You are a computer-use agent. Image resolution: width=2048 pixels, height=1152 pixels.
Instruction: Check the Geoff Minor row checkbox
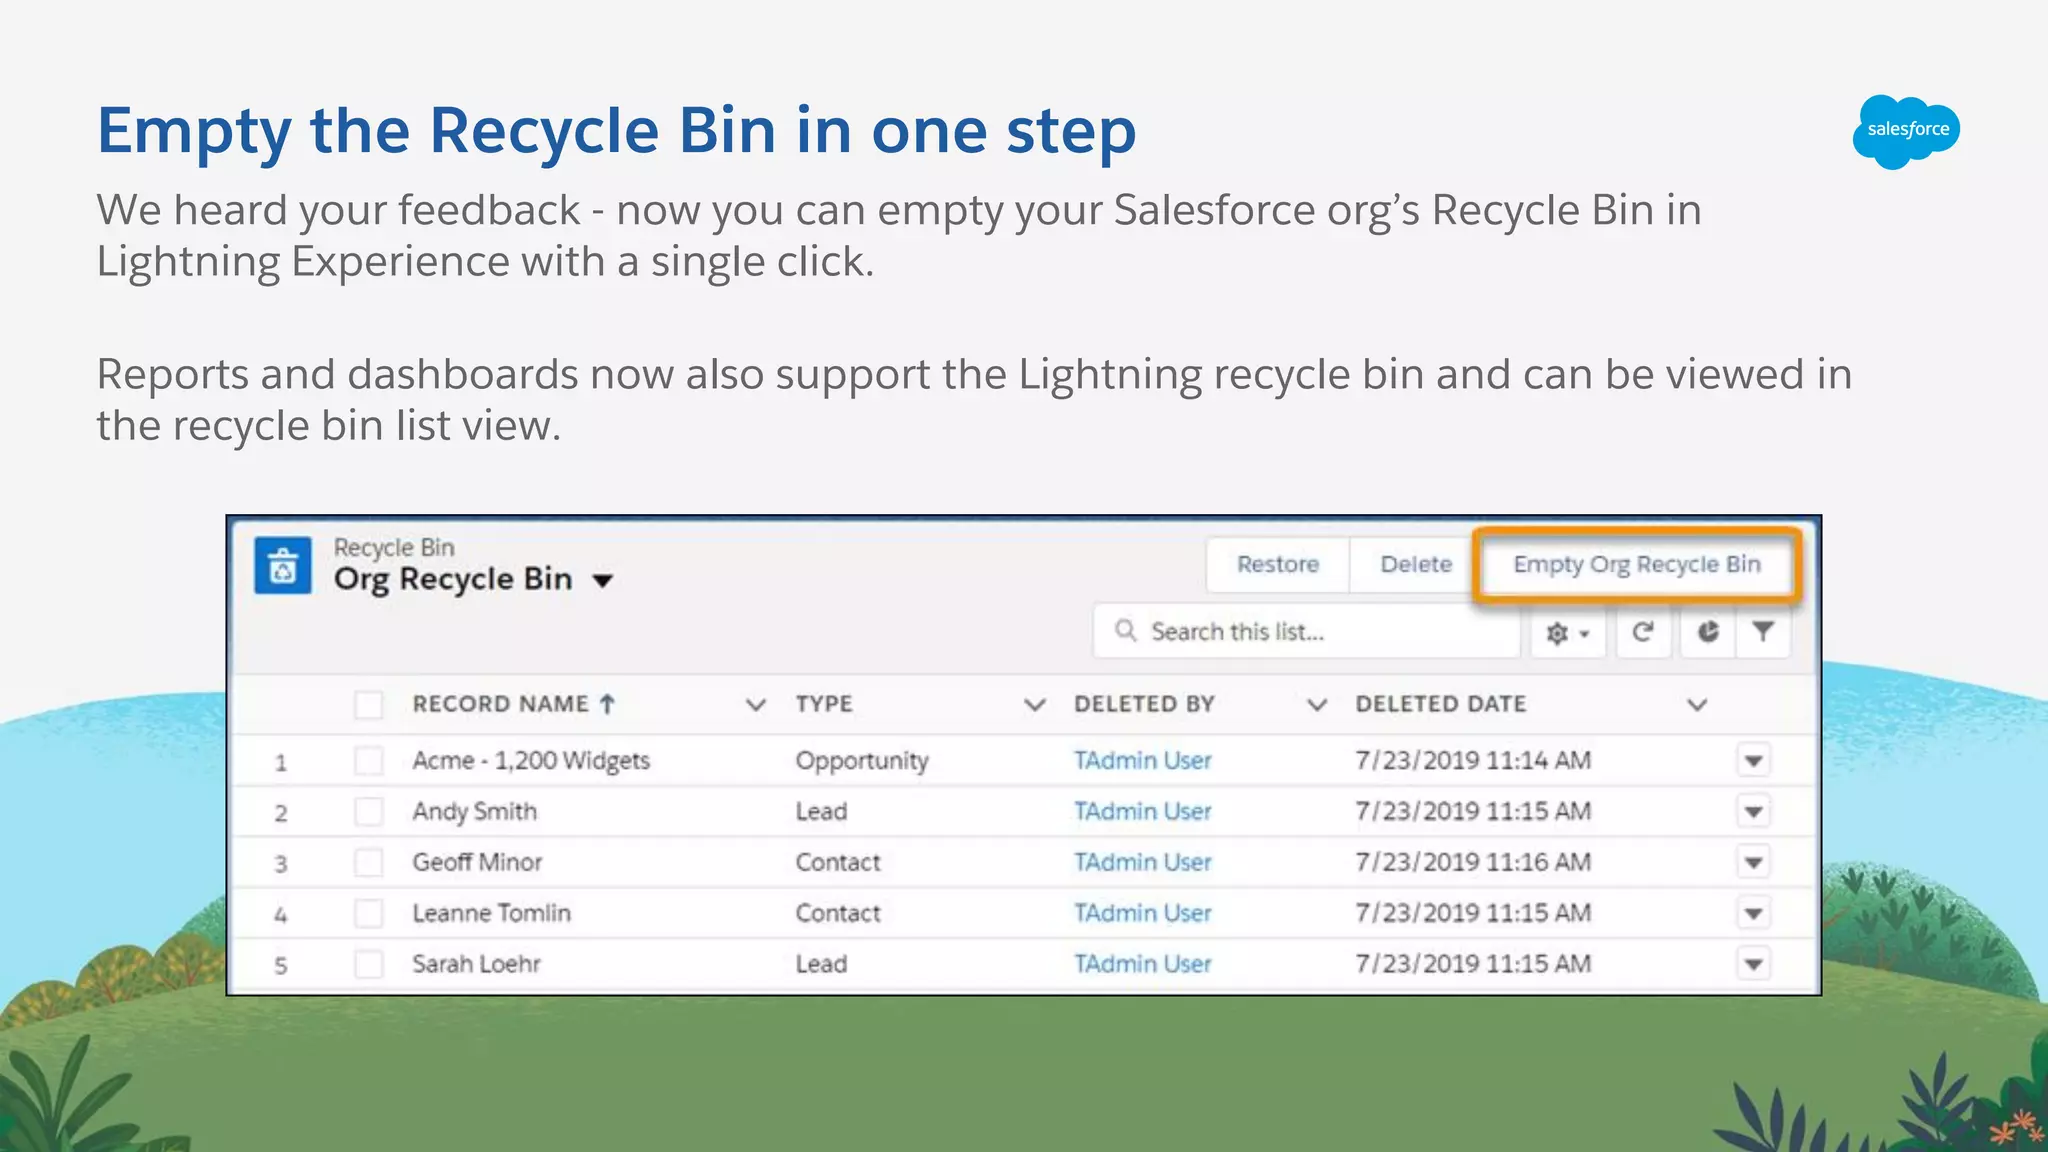[369, 862]
